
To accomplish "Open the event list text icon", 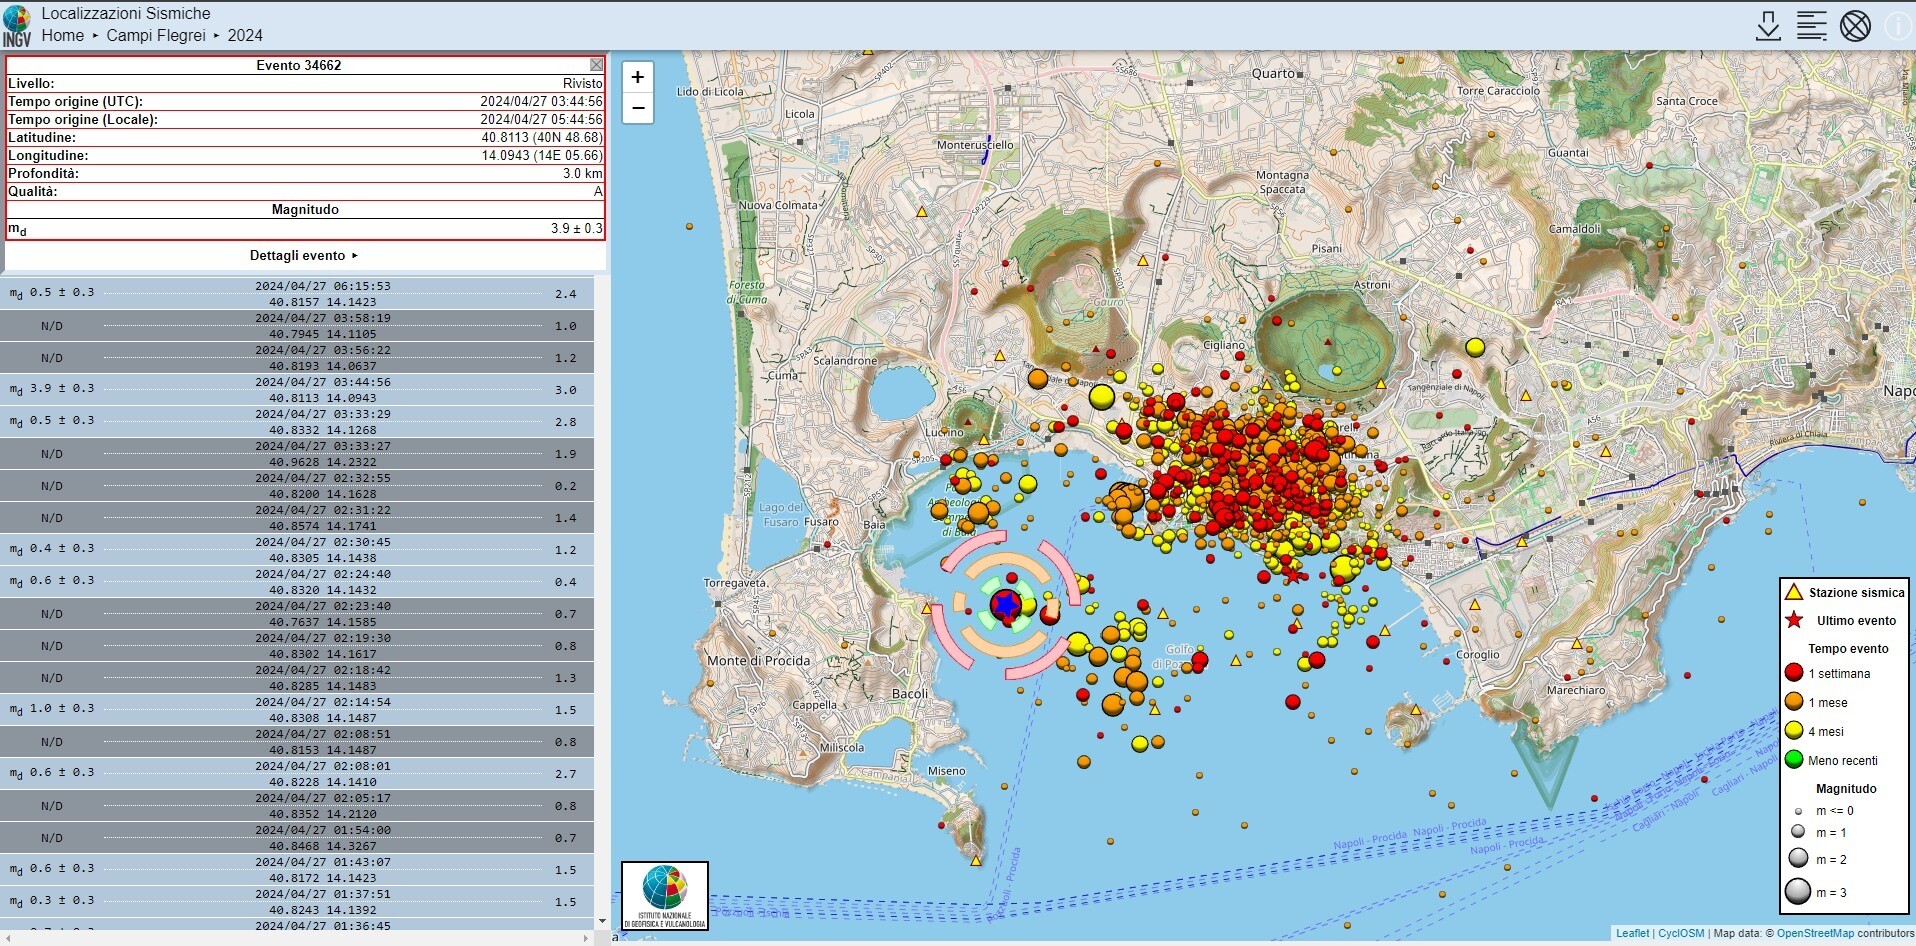I will tap(1811, 26).
